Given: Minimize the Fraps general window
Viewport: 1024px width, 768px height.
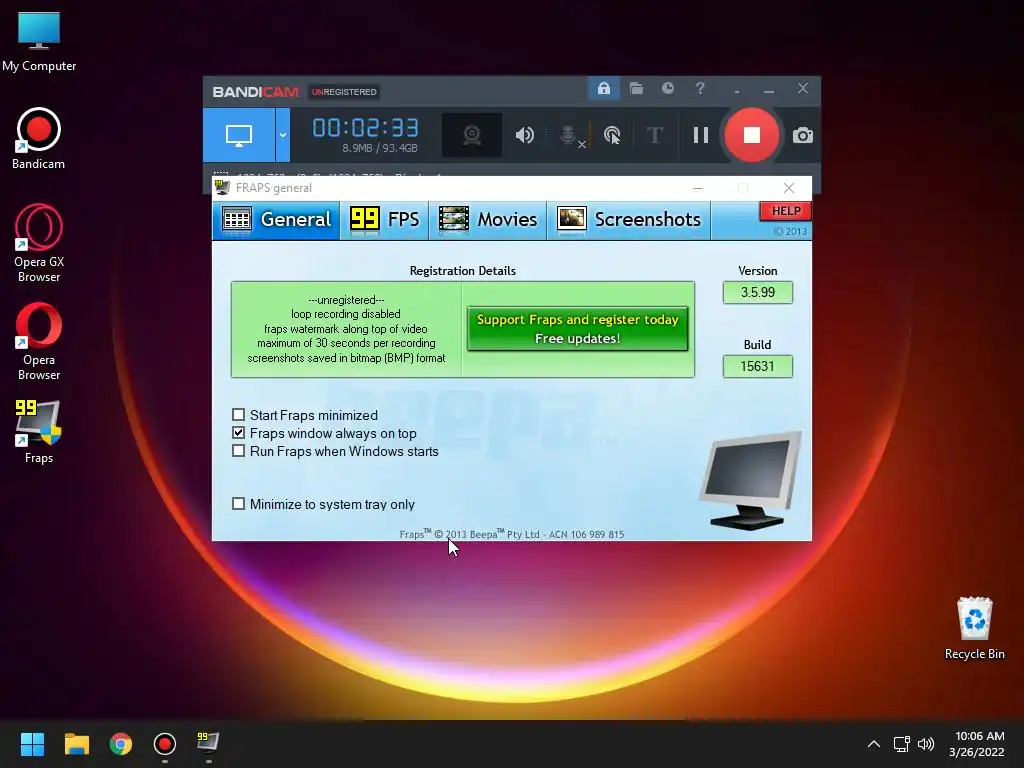Looking at the screenshot, I should [x=697, y=188].
